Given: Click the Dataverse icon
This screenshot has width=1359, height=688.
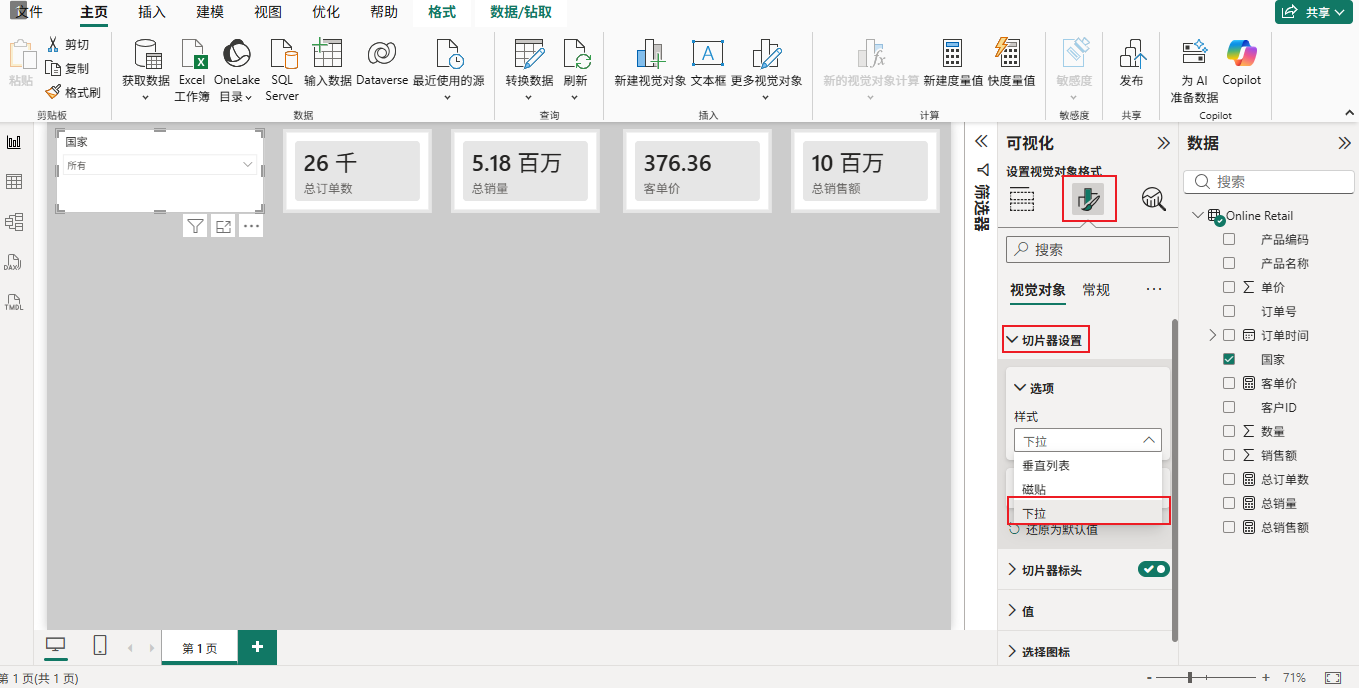Looking at the screenshot, I should [x=382, y=54].
